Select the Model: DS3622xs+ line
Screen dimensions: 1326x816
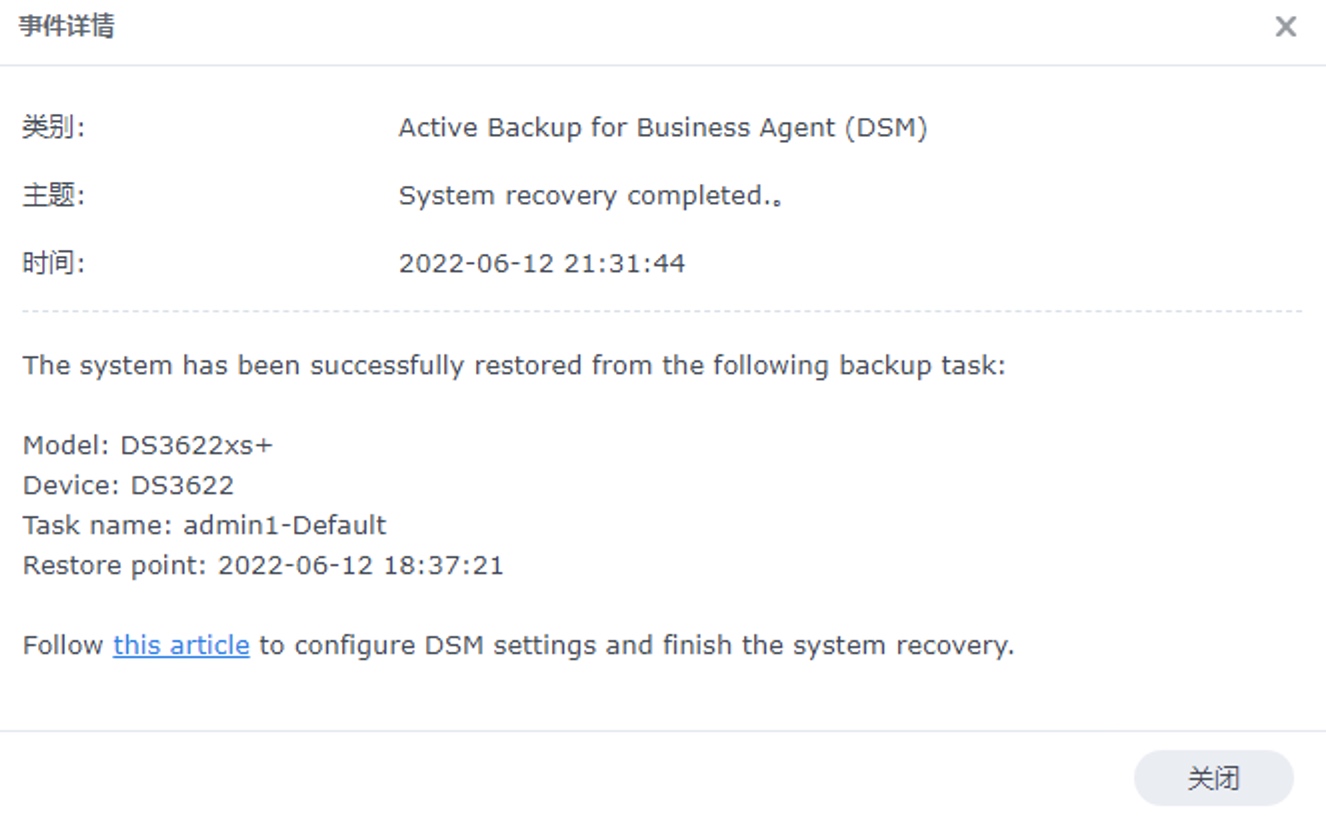tap(147, 446)
